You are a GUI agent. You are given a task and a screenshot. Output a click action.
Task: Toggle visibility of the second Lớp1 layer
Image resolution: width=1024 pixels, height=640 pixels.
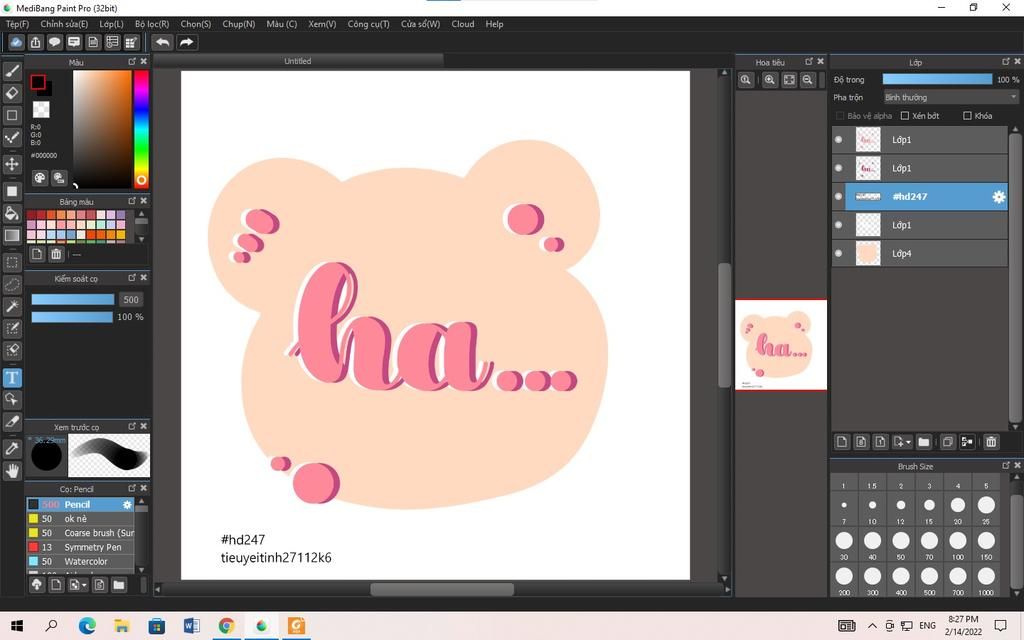pyautogui.click(x=839, y=168)
